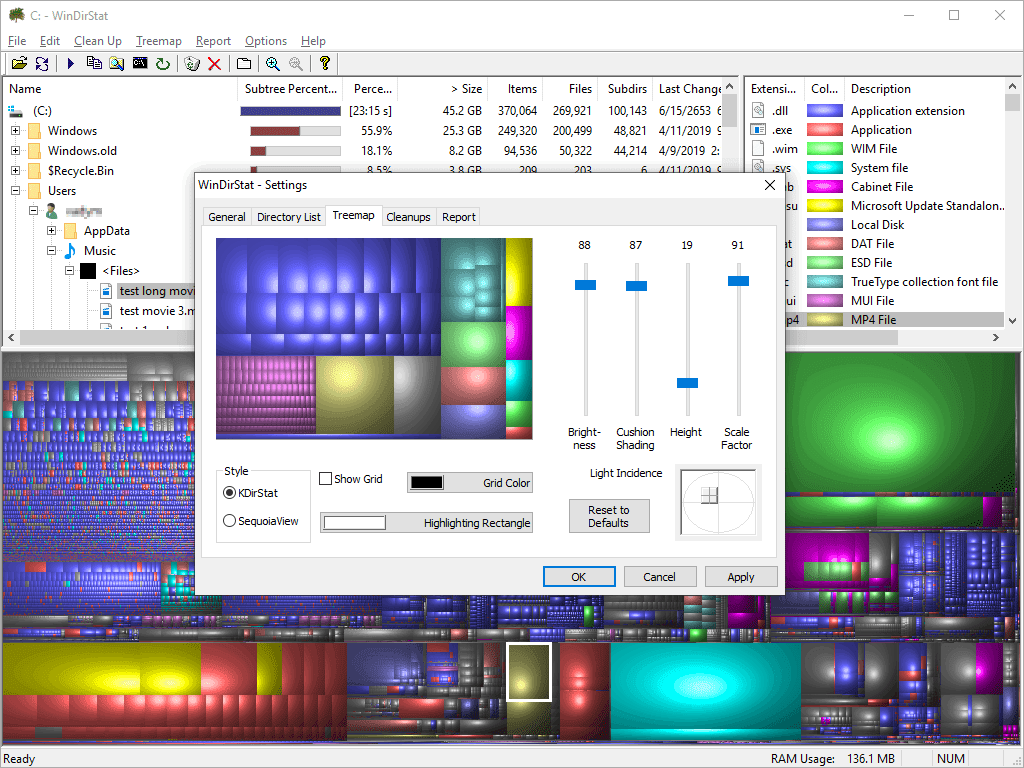Click the yellow question mark Help icon

[x=325, y=63]
